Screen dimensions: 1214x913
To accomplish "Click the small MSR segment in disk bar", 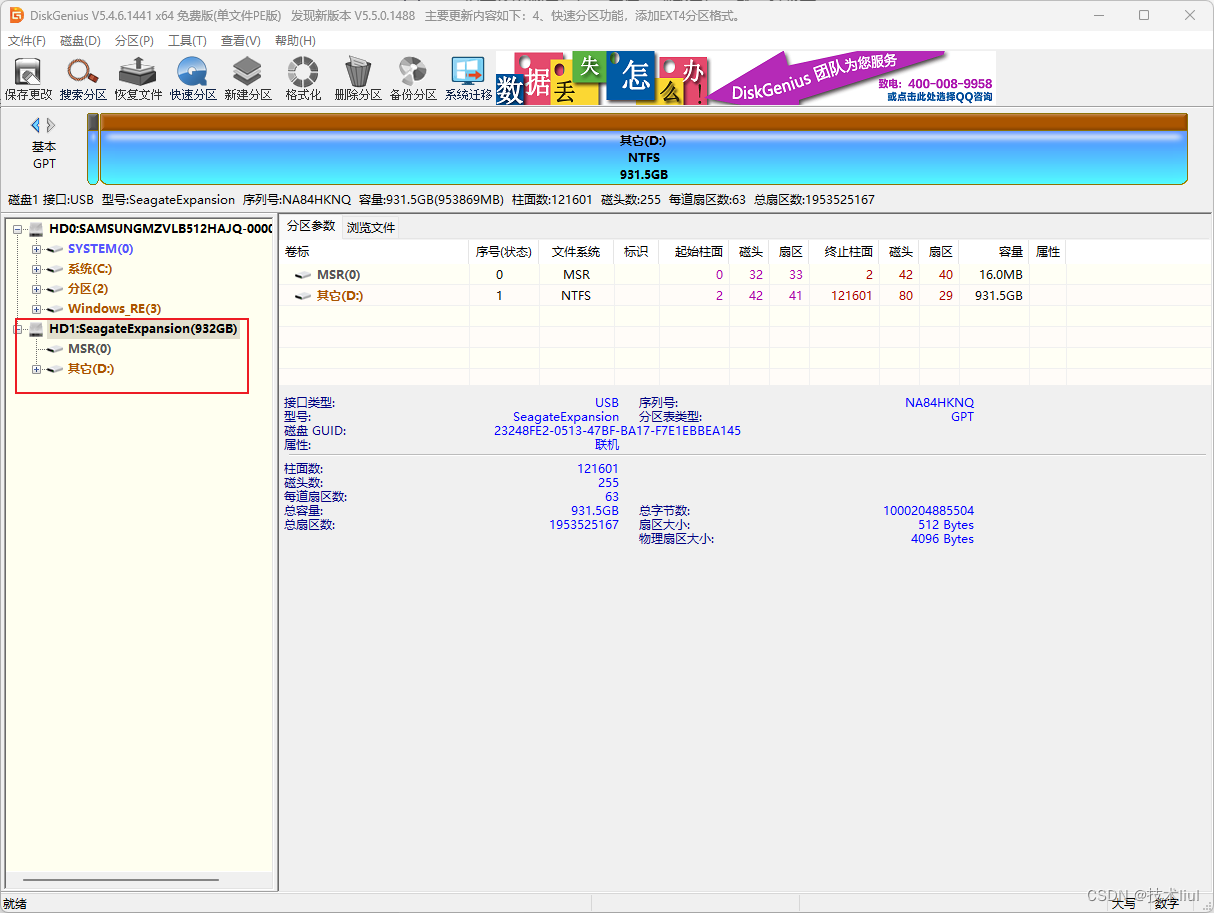I will pyautogui.click(x=93, y=149).
